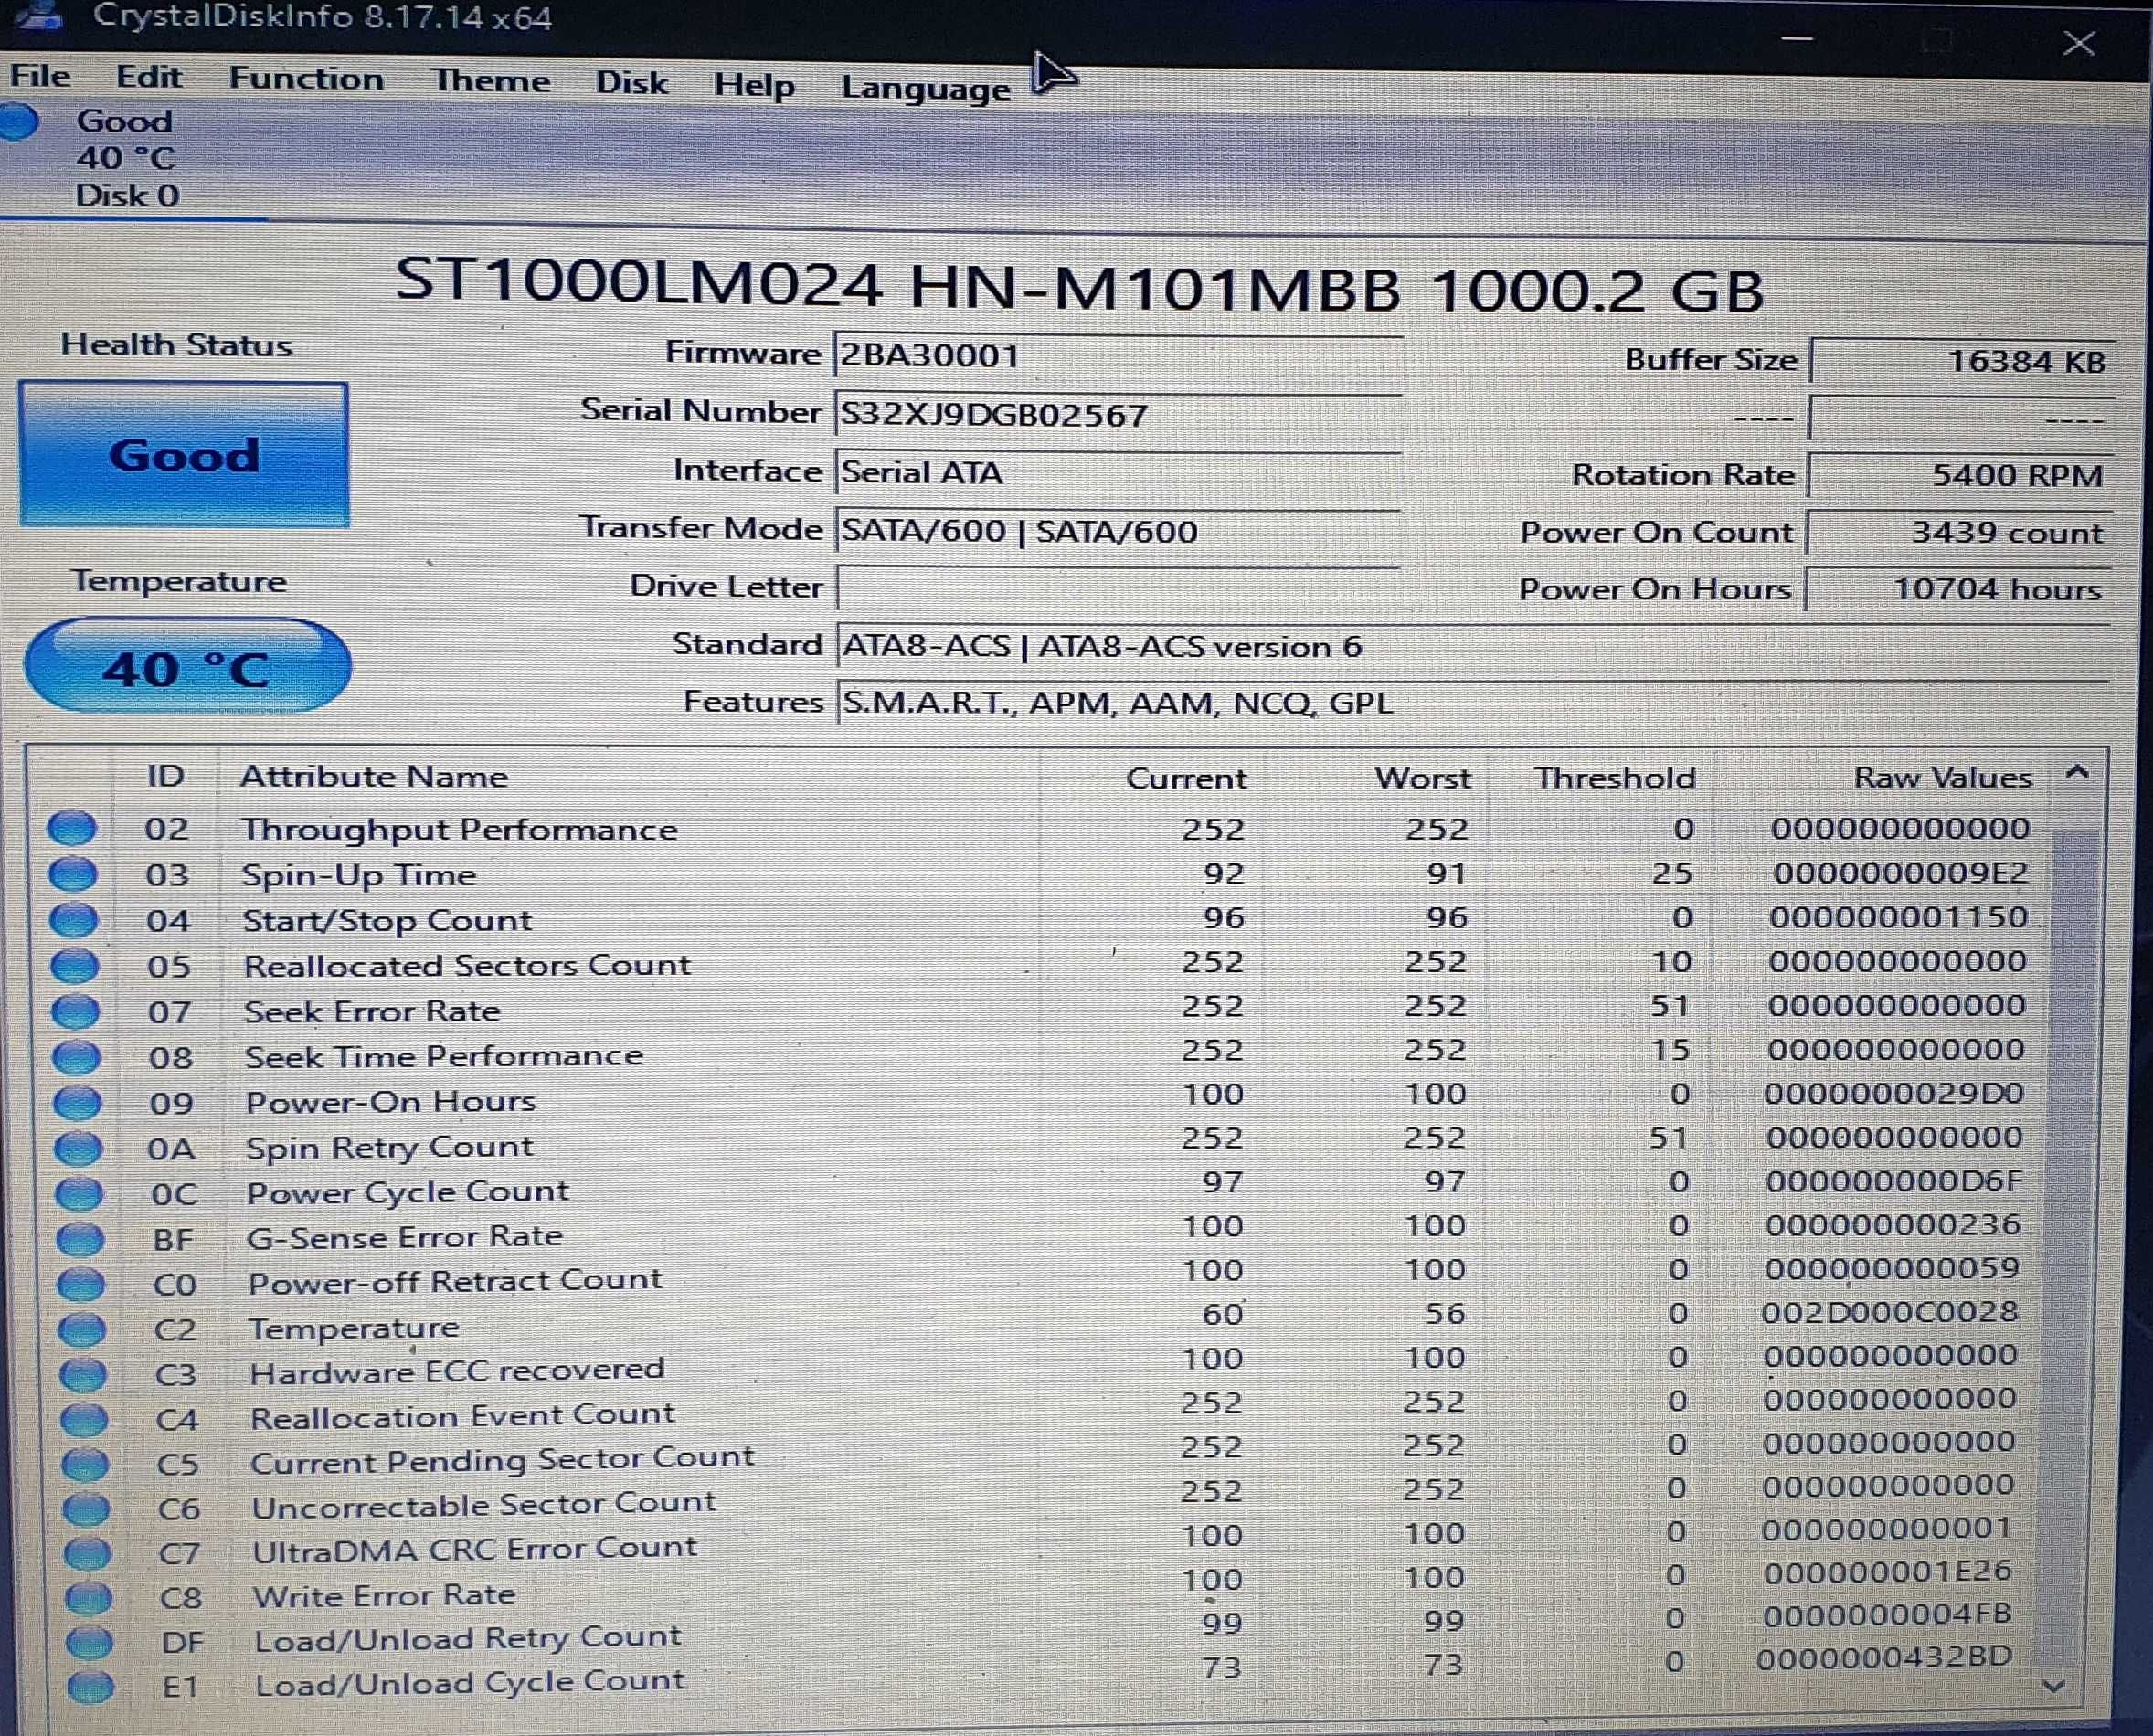
Task: Open the Language menu
Action: [925, 88]
